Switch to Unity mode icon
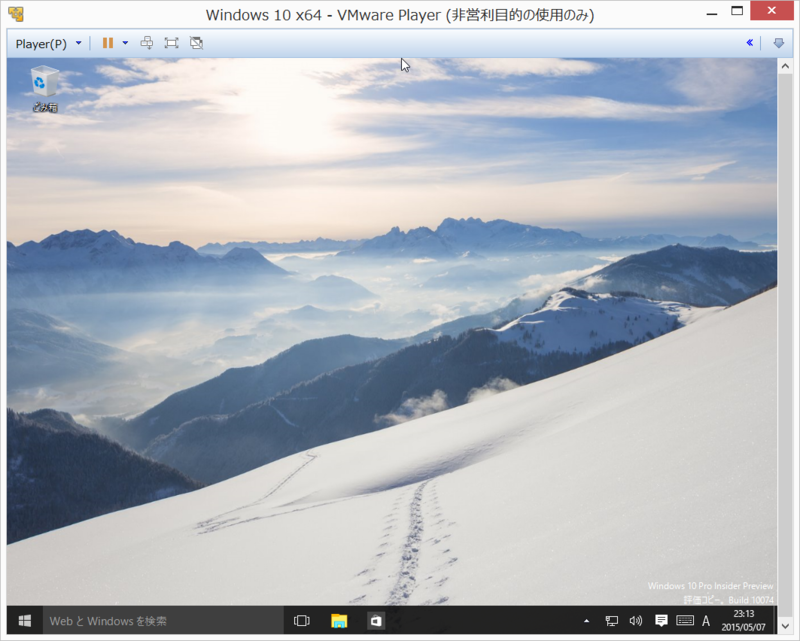 click(x=196, y=43)
